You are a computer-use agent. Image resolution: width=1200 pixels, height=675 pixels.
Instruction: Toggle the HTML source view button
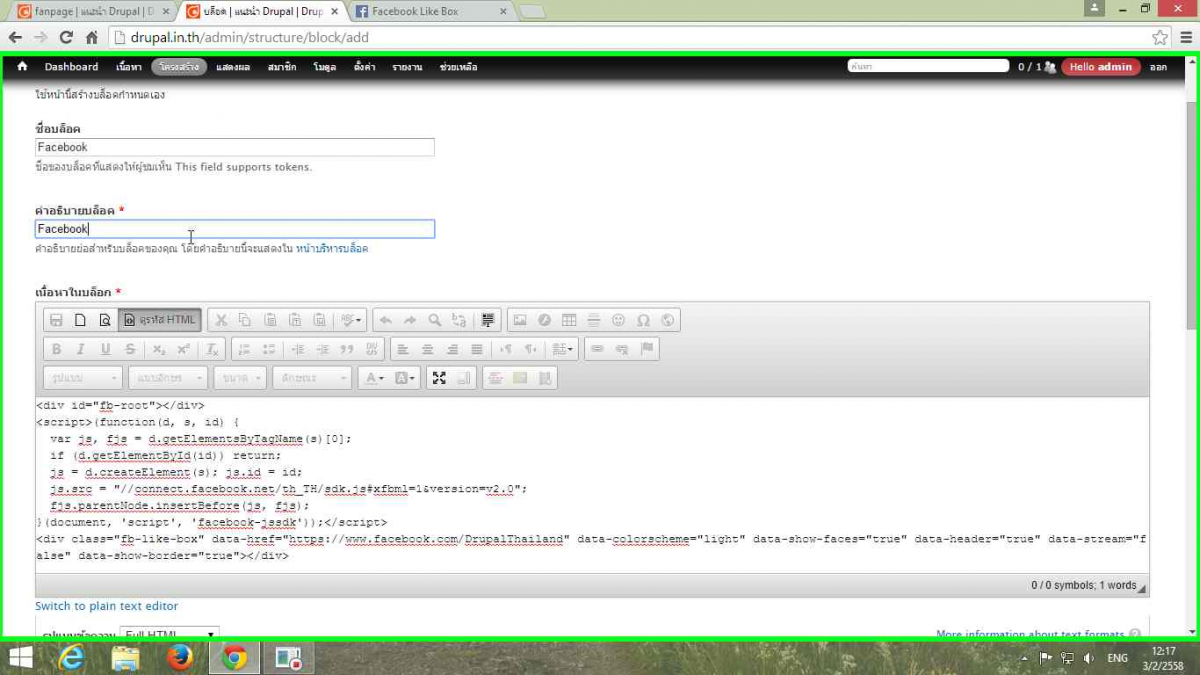pyautogui.click(x=160, y=320)
